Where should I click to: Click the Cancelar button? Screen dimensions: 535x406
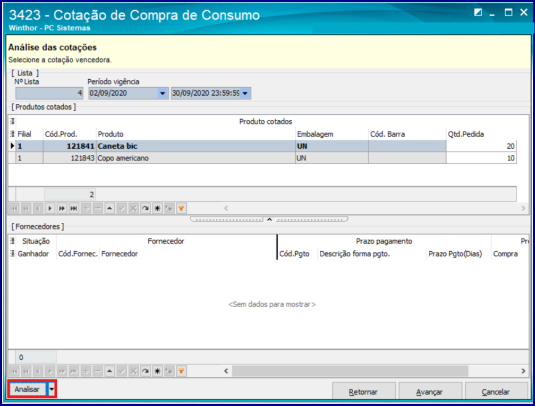click(495, 392)
